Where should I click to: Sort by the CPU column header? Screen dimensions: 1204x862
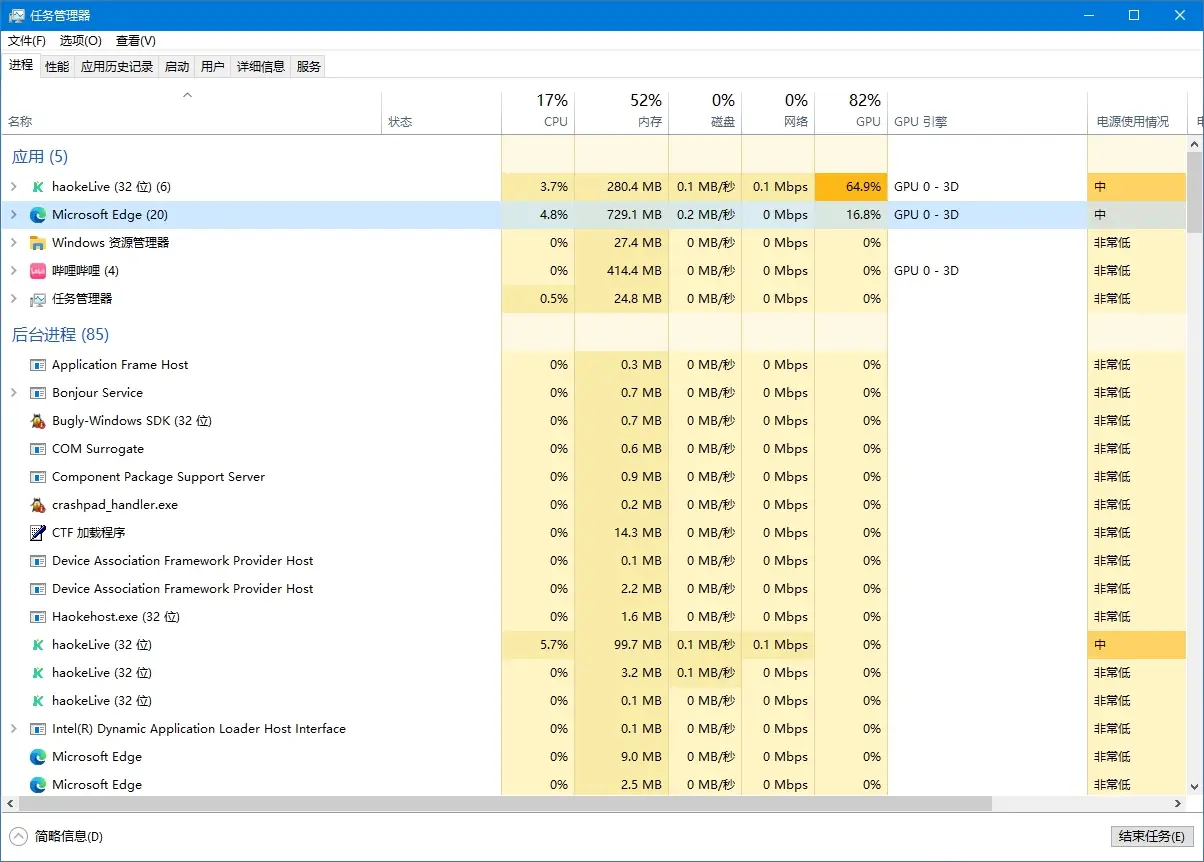click(538, 112)
